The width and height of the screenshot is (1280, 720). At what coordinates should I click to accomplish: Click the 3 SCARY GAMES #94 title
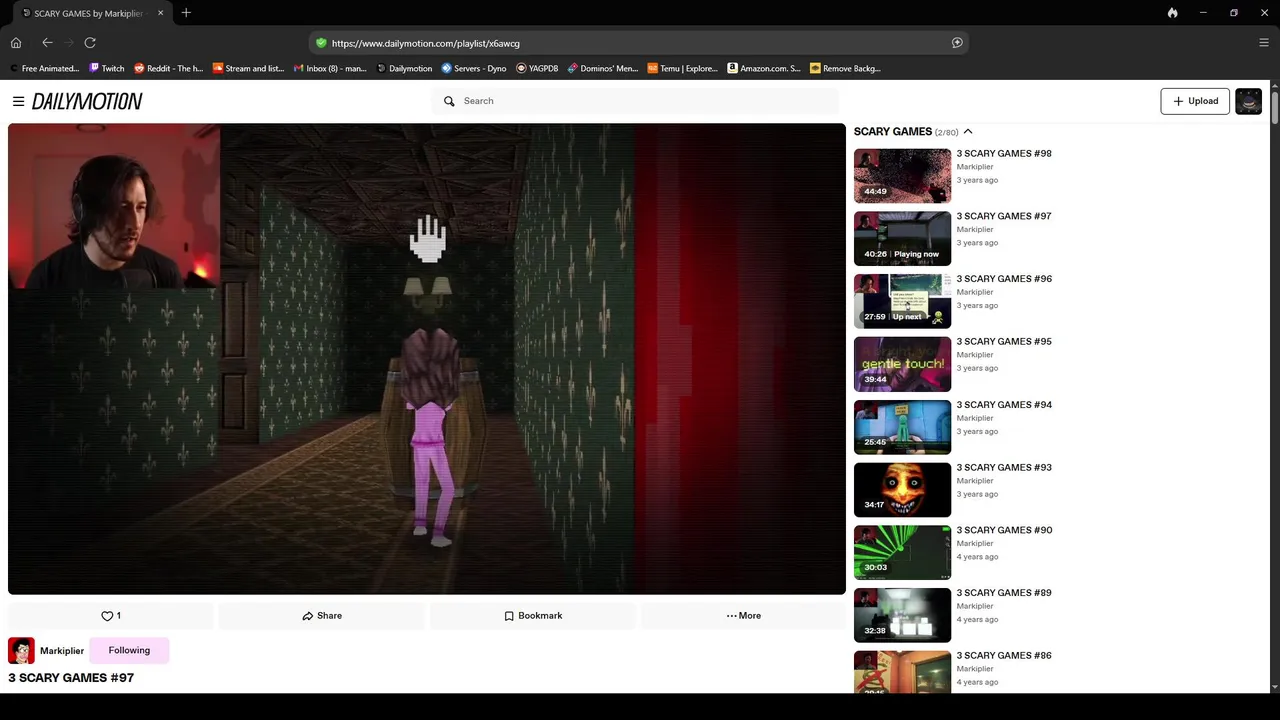point(1004,405)
